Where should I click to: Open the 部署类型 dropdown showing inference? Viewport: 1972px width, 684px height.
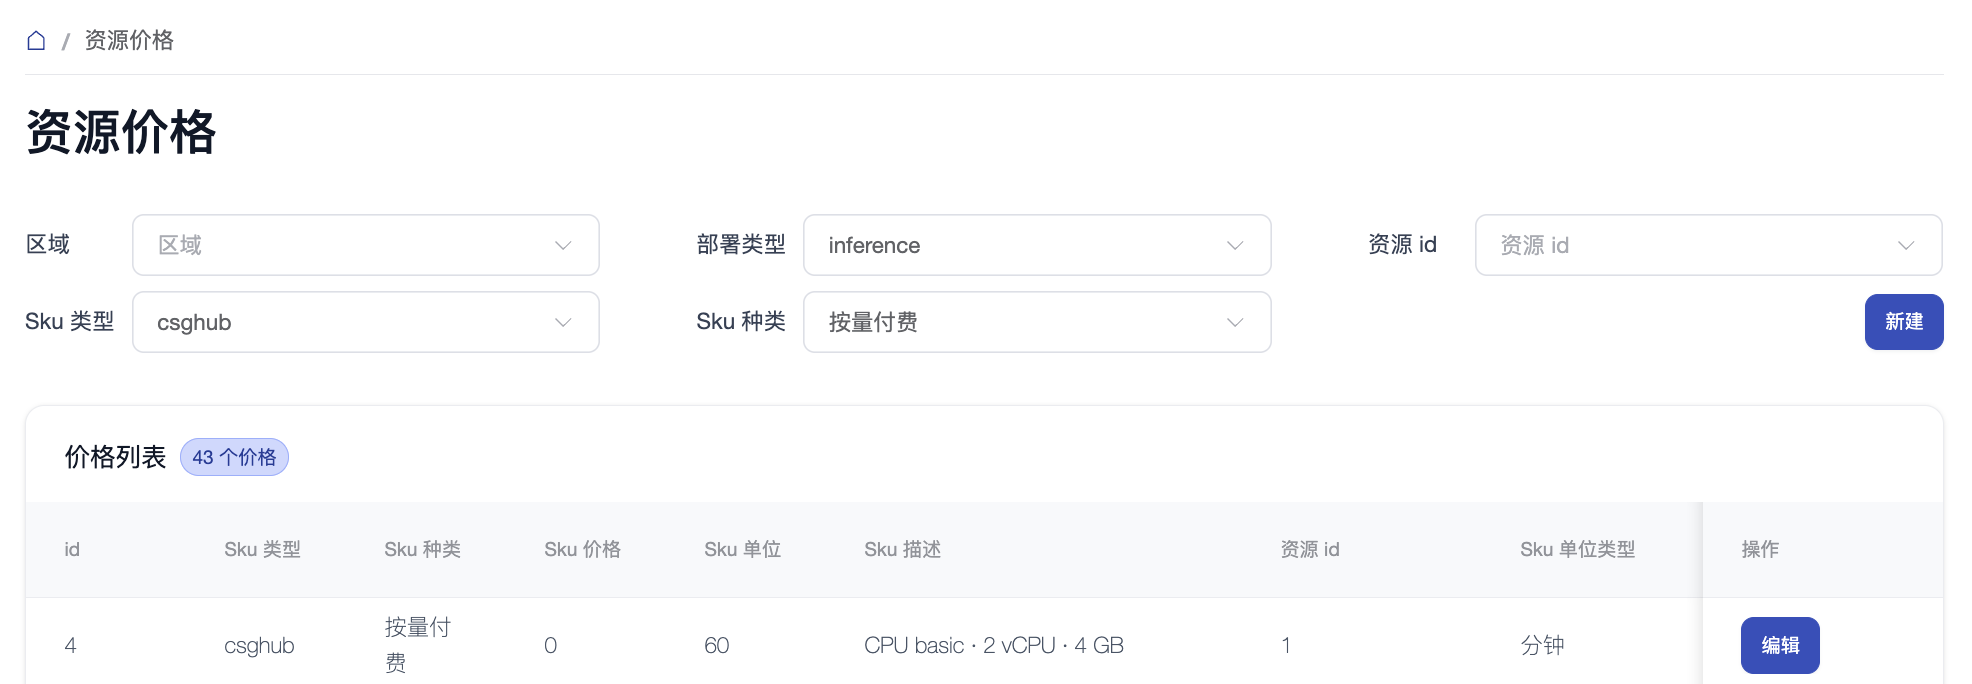point(1037,245)
